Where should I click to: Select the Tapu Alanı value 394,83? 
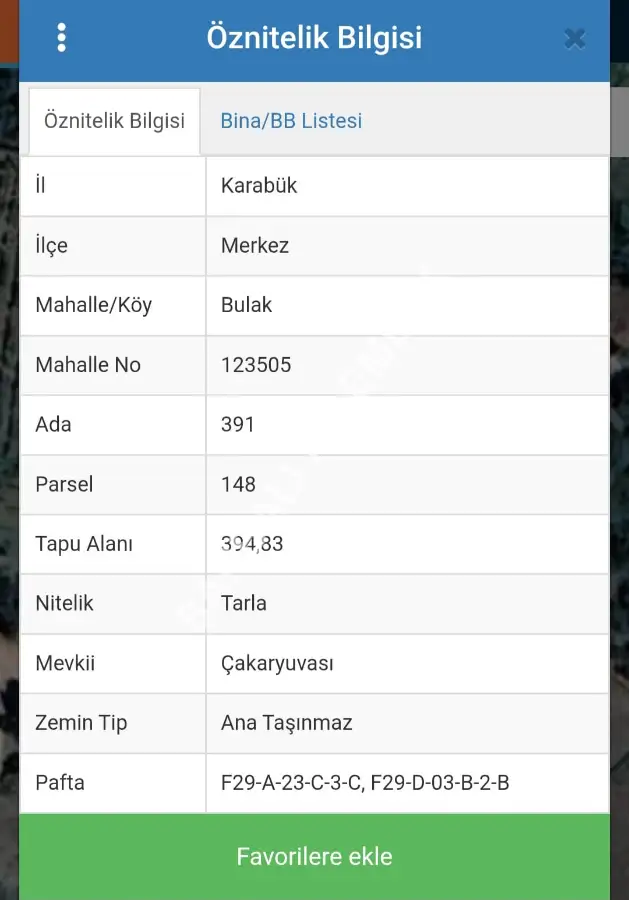click(x=252, y=544)
